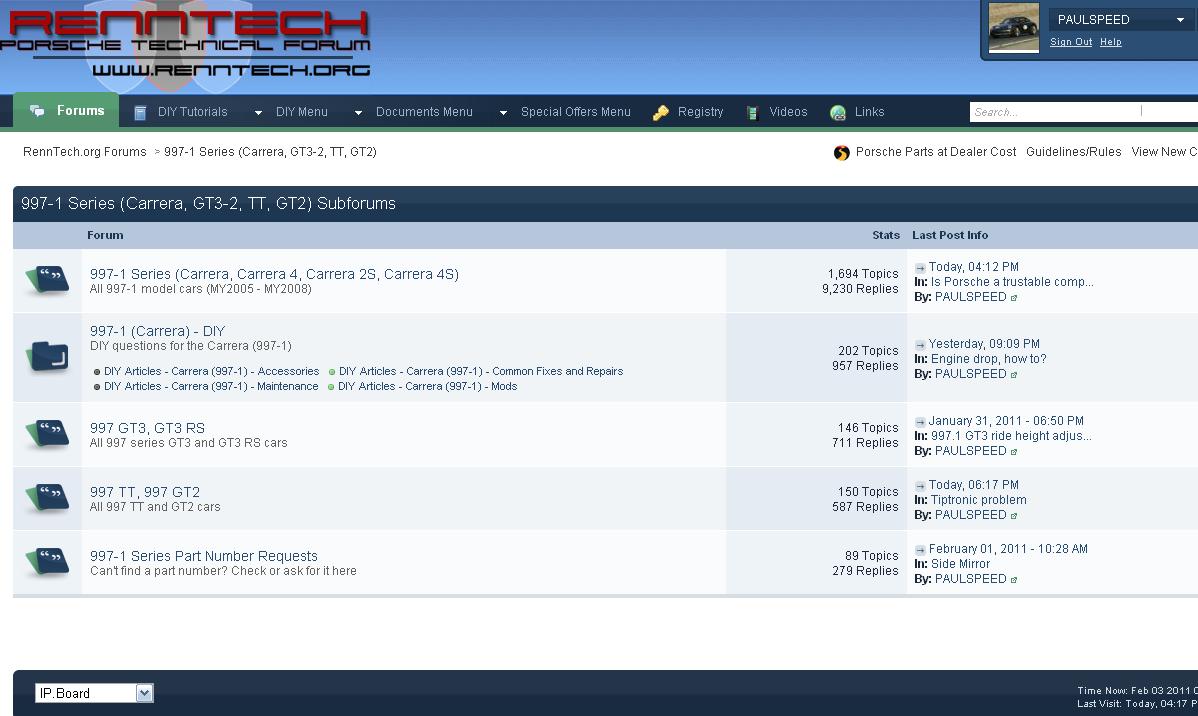The height and width of the screenshot is (716, 1198).
Task: Click the Sign Out link
Action: [x=1071, y=42]
